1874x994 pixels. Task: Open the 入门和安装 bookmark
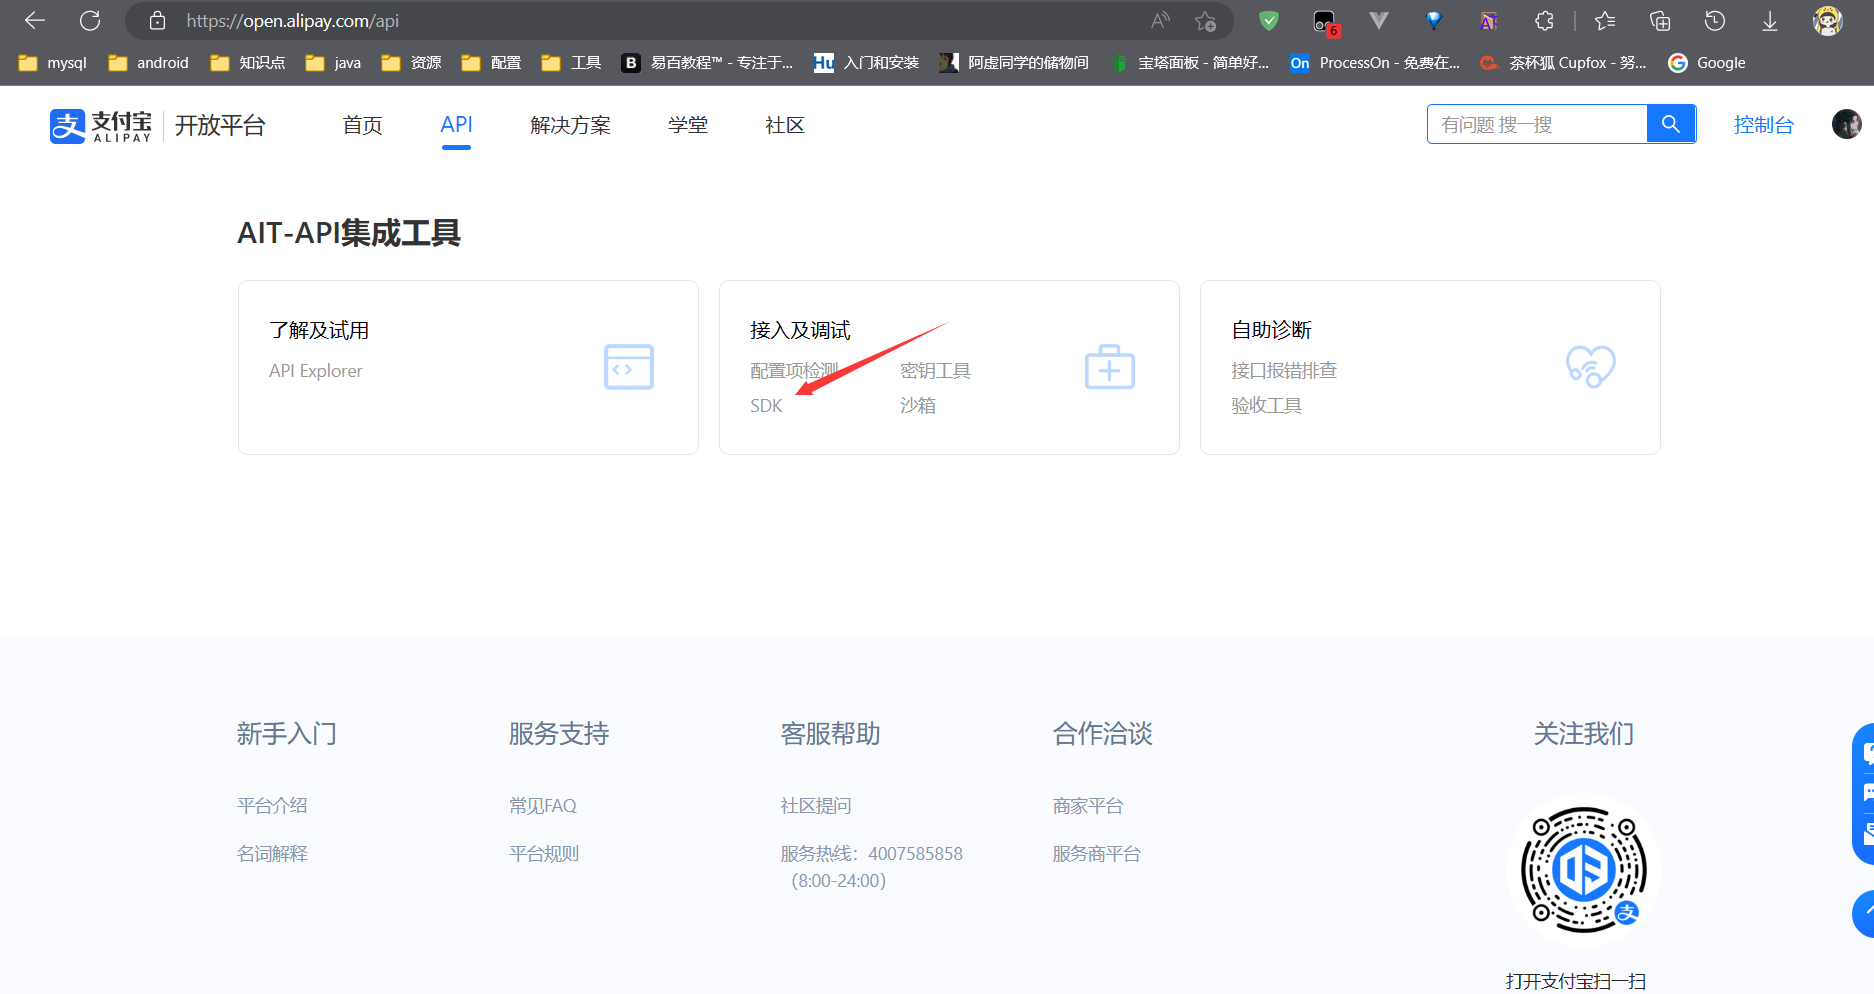[866, 63]
